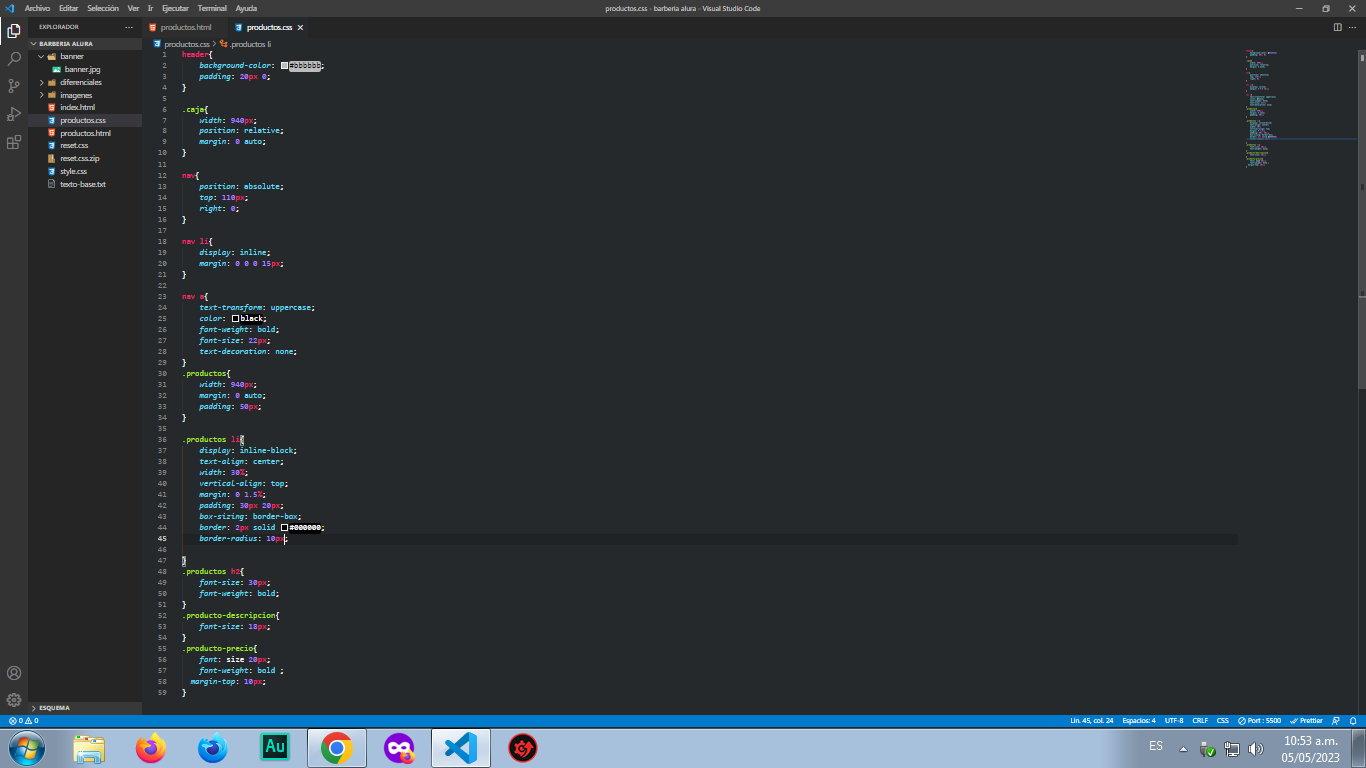Open the Ir menu
The width and height of the screenshot is (1366, 768).
(x=150, y=8)
